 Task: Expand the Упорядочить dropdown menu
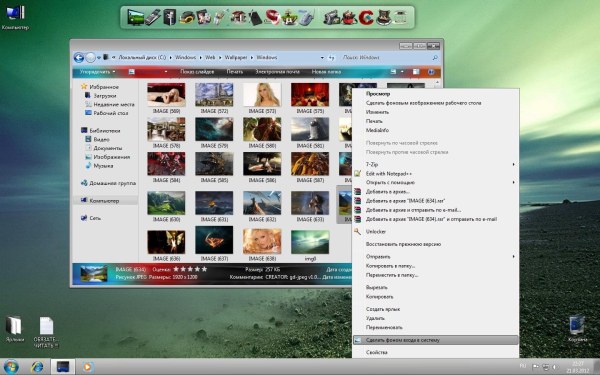97,72
